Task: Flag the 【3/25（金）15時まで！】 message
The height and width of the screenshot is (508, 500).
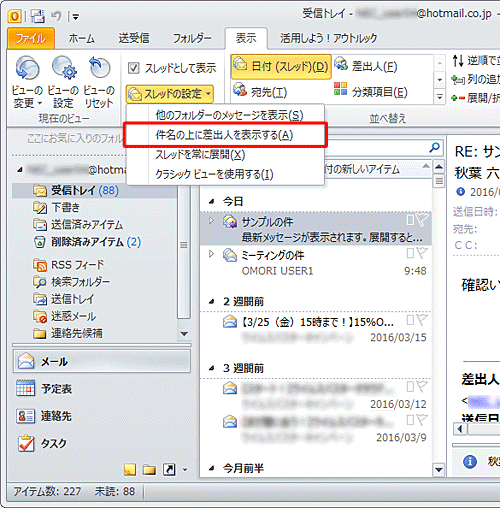Action: pos(422,320)
